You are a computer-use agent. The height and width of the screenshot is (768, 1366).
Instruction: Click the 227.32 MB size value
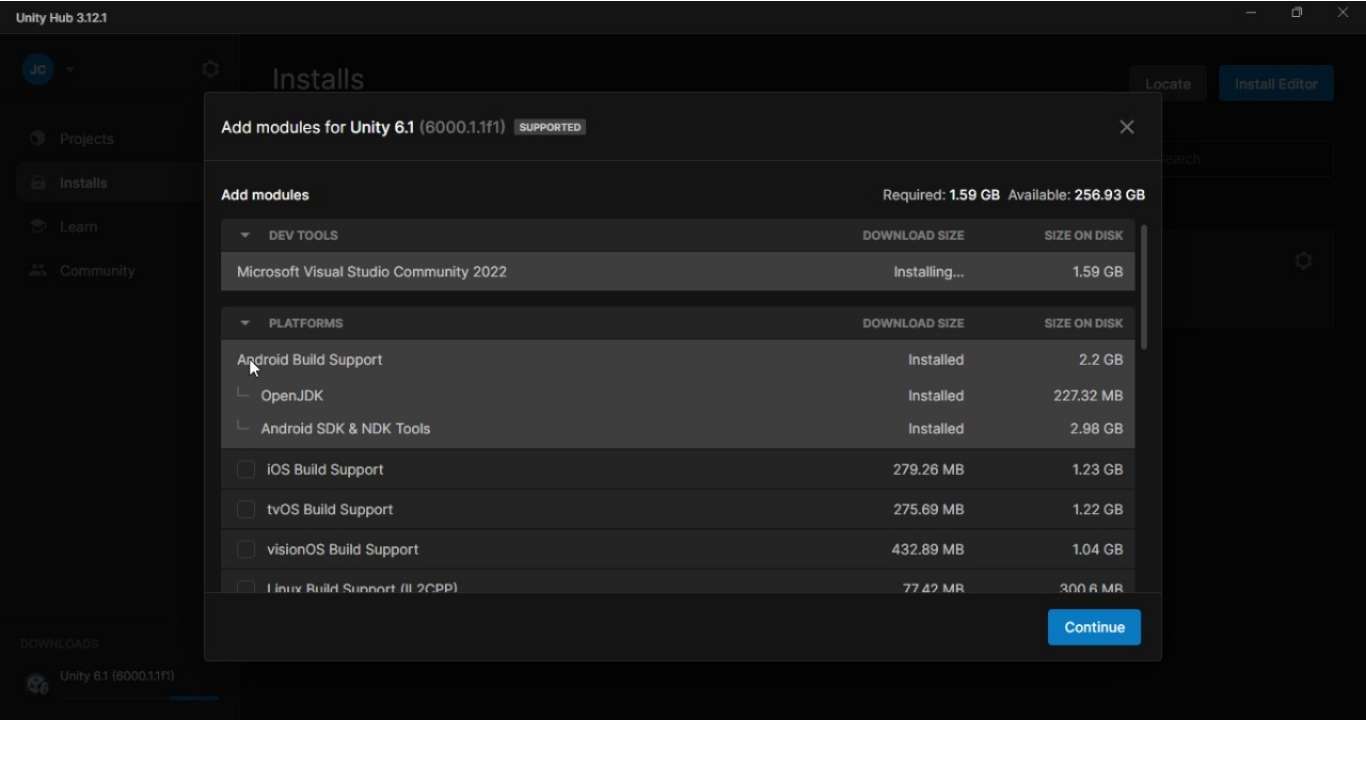[1088, 396]
